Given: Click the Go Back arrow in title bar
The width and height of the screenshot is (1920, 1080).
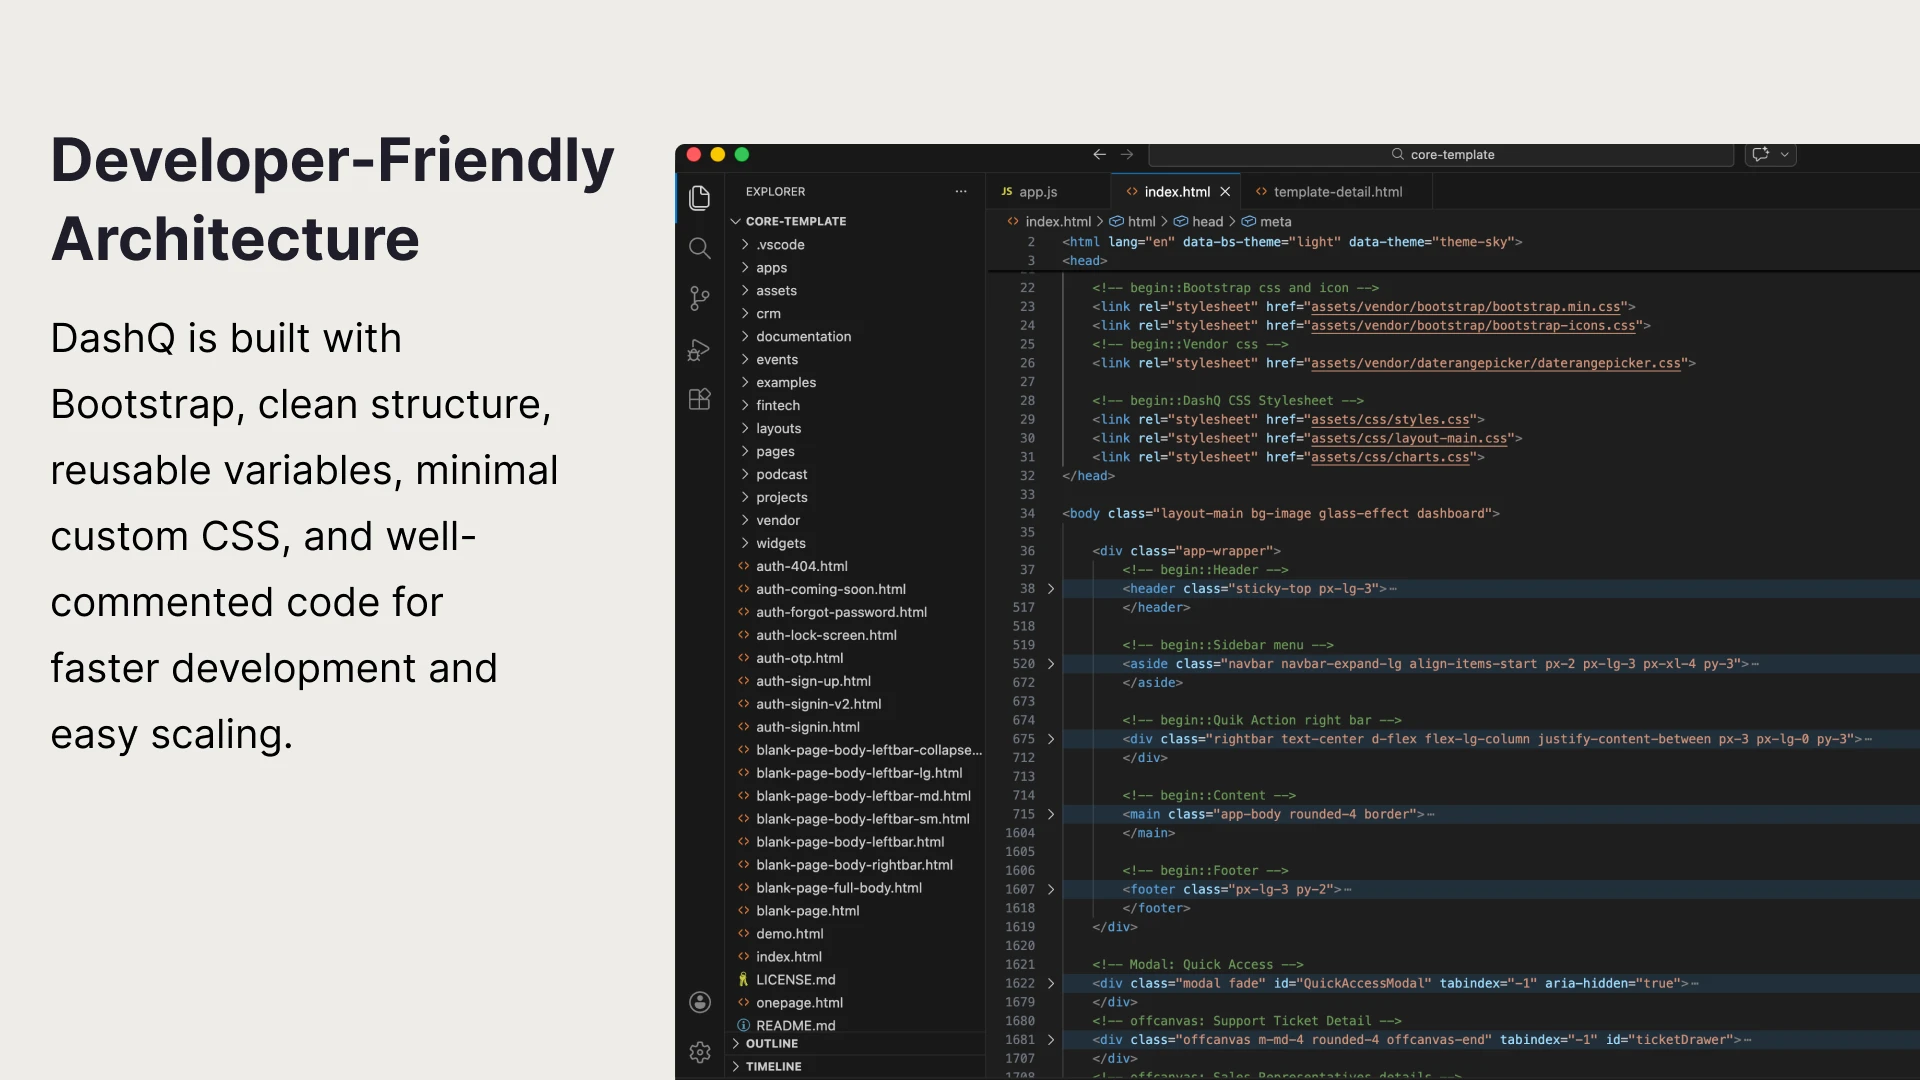Looking at the screenshot, I should pyautogui.click(x=1099, y=154).
